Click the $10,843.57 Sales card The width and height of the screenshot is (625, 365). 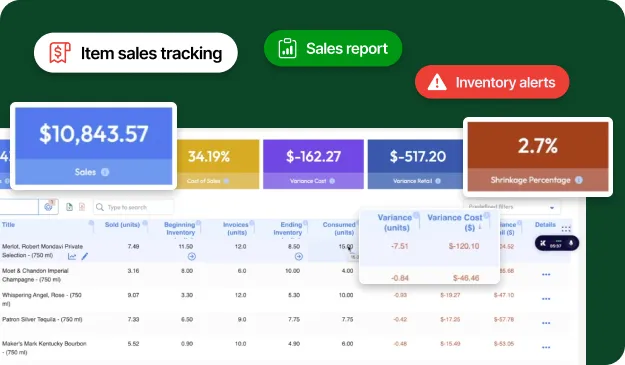click(94, 146)
